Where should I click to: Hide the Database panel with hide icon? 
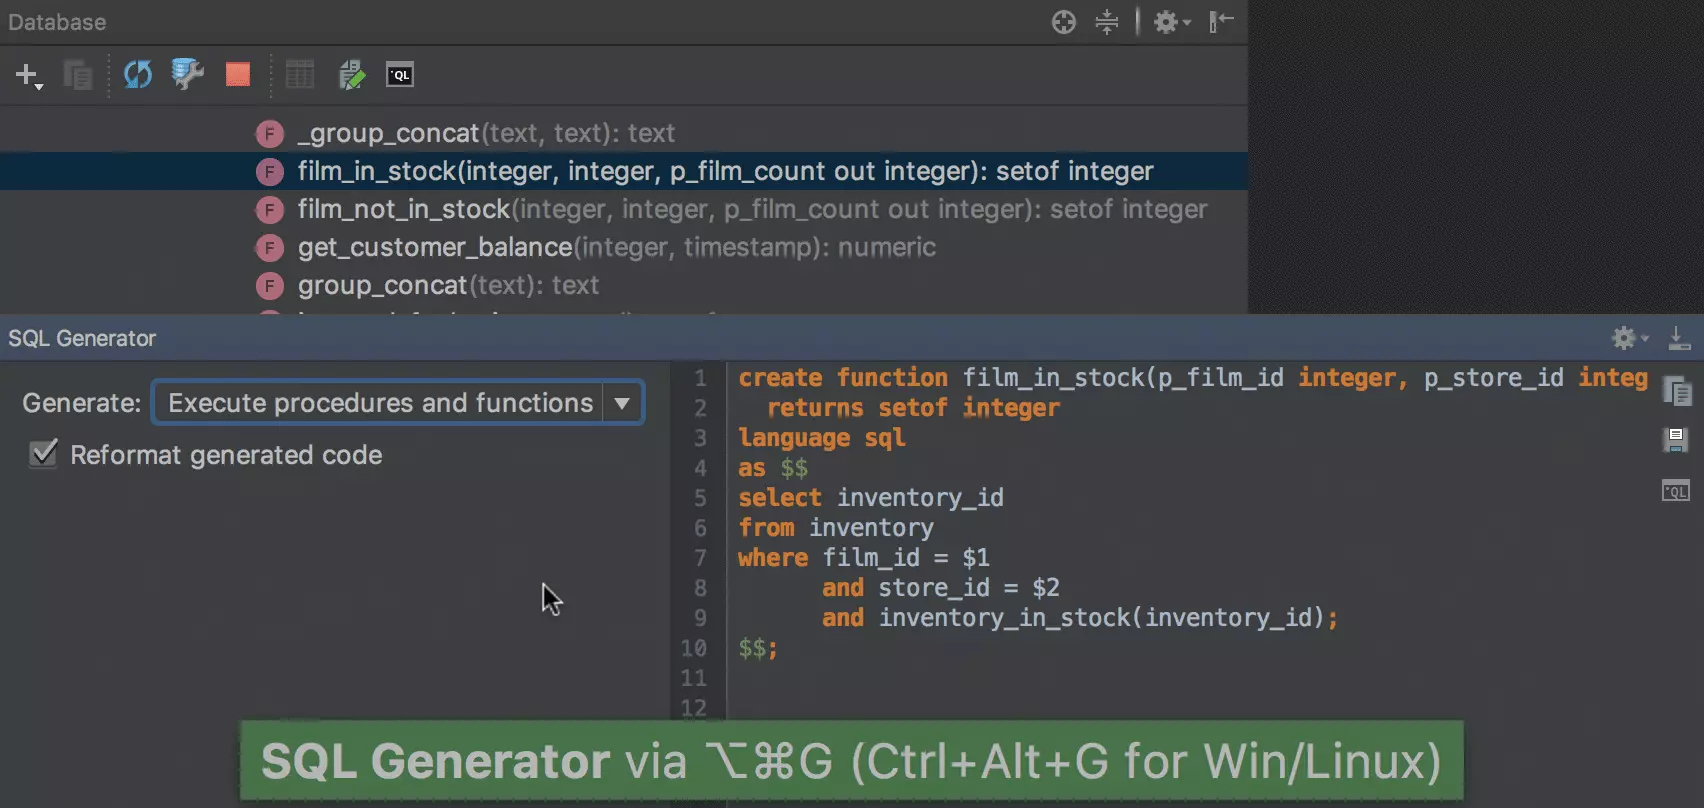[x=1221, y=22]
